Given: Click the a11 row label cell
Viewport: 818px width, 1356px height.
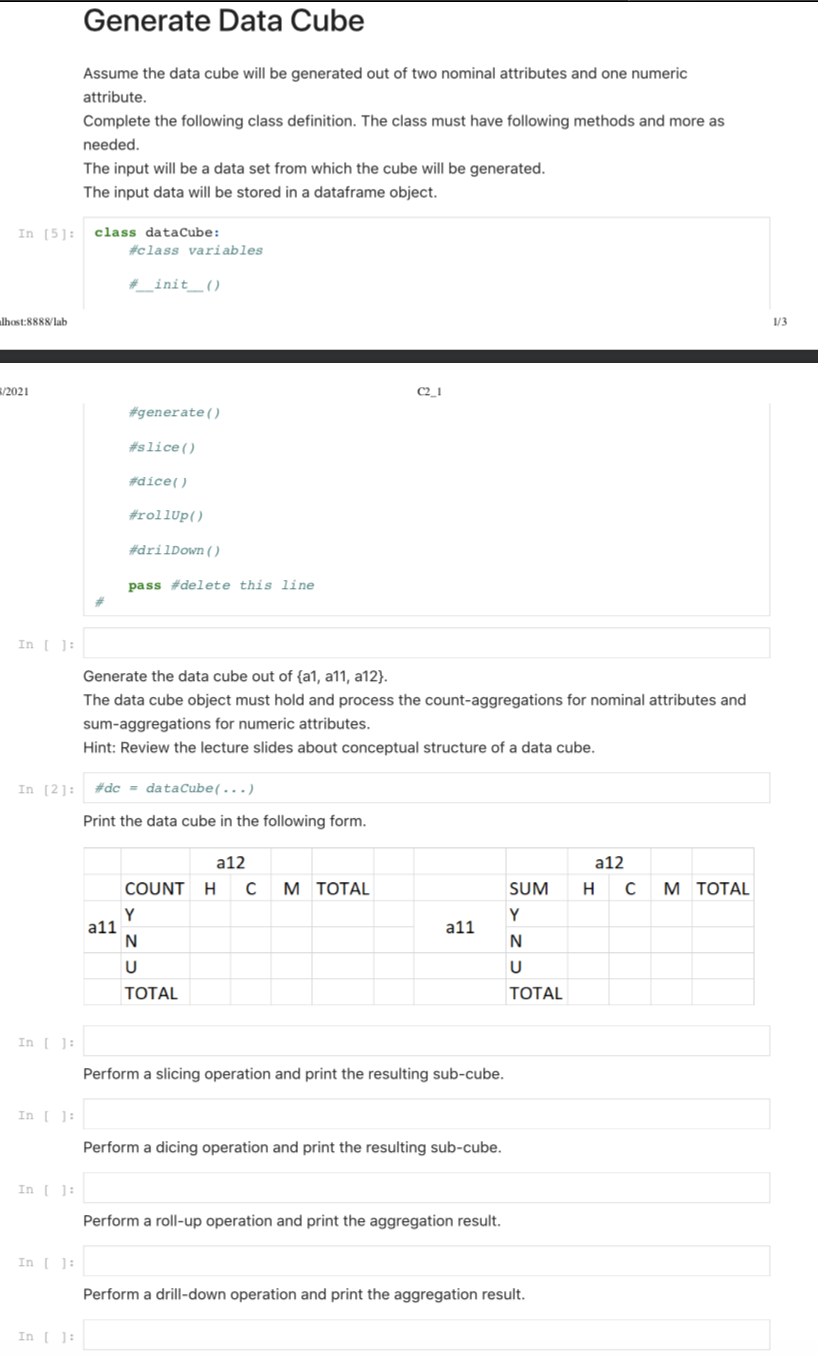Looking at the screenshot, I should tap(100, 927).
